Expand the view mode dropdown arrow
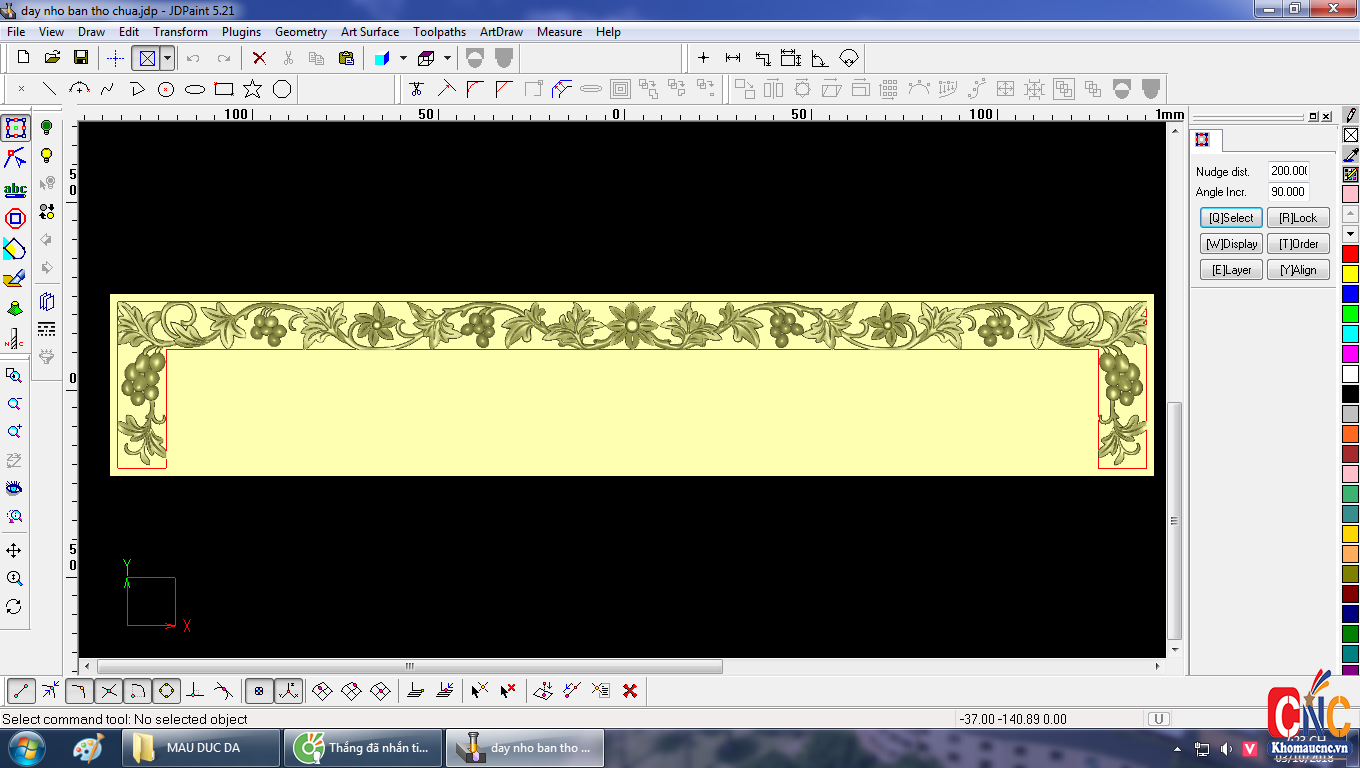 [167, 58]
